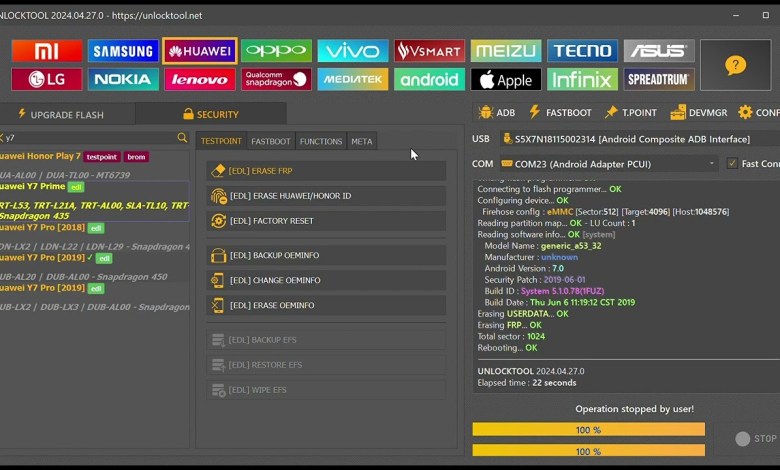
Task: Switch to the SECURITY tab
Action: (x=211, y=114)
